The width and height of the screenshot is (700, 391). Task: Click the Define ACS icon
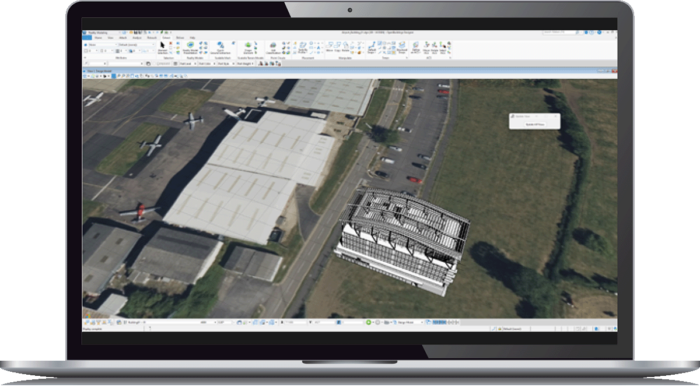pyautogui.click(x=416, y=47)
